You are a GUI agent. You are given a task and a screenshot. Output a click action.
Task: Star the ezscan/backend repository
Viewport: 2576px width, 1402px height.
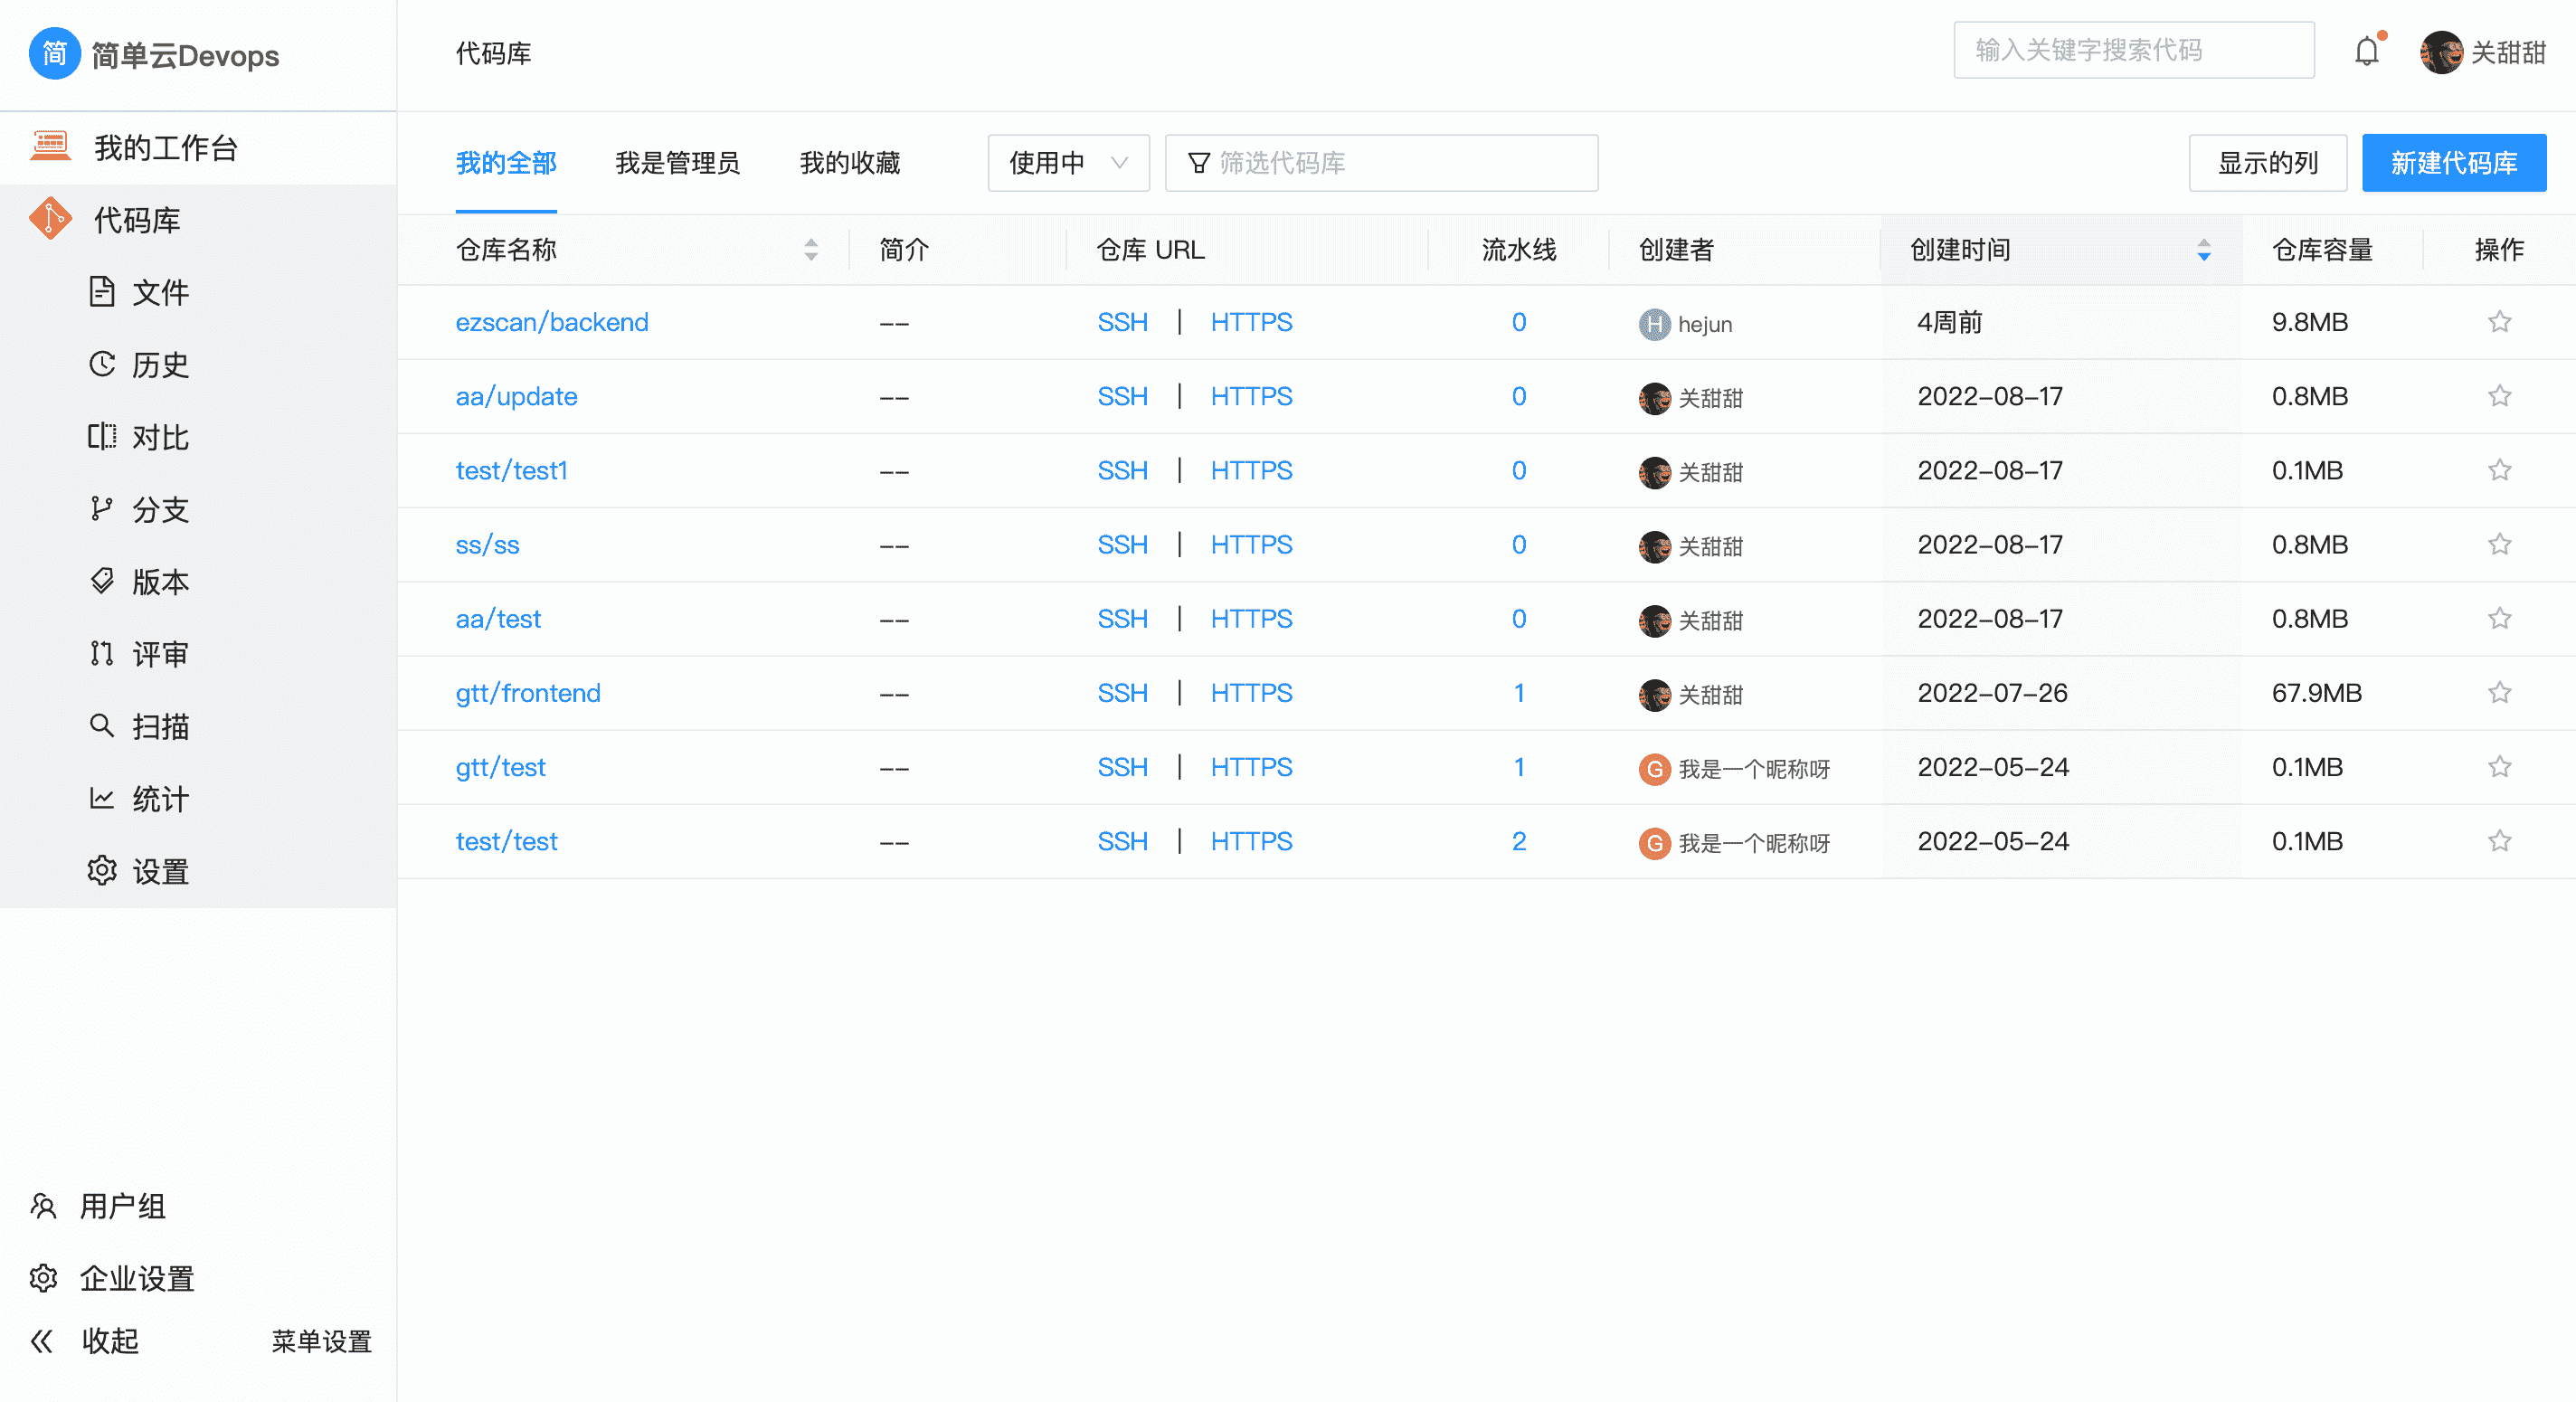[2499, 322]
